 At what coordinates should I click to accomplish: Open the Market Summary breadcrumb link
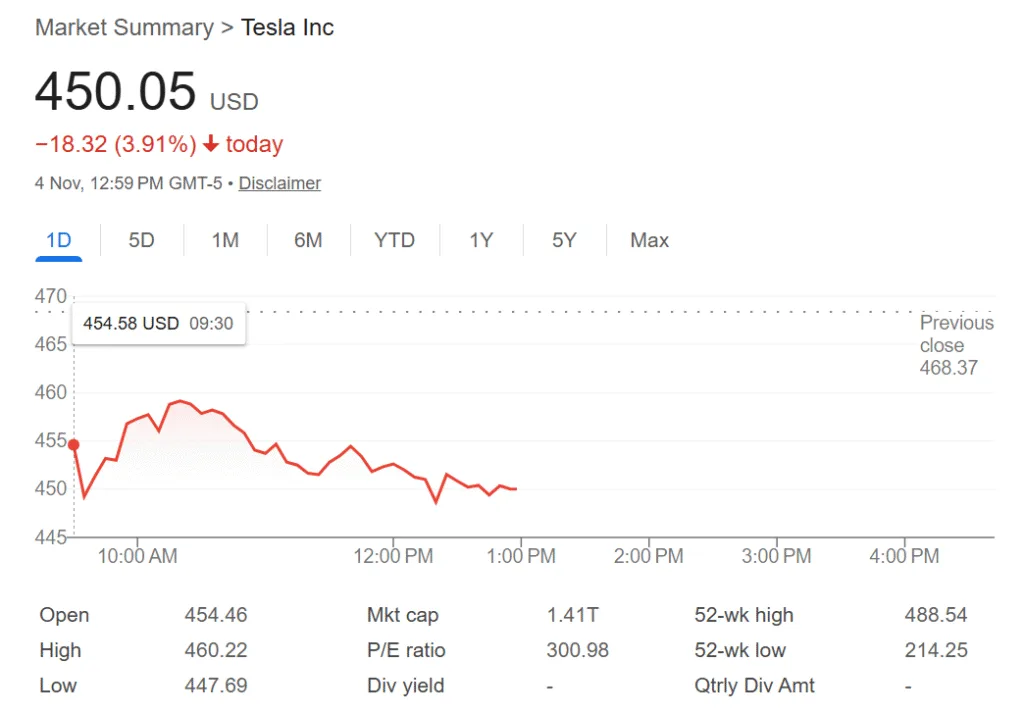click(124, 27)
